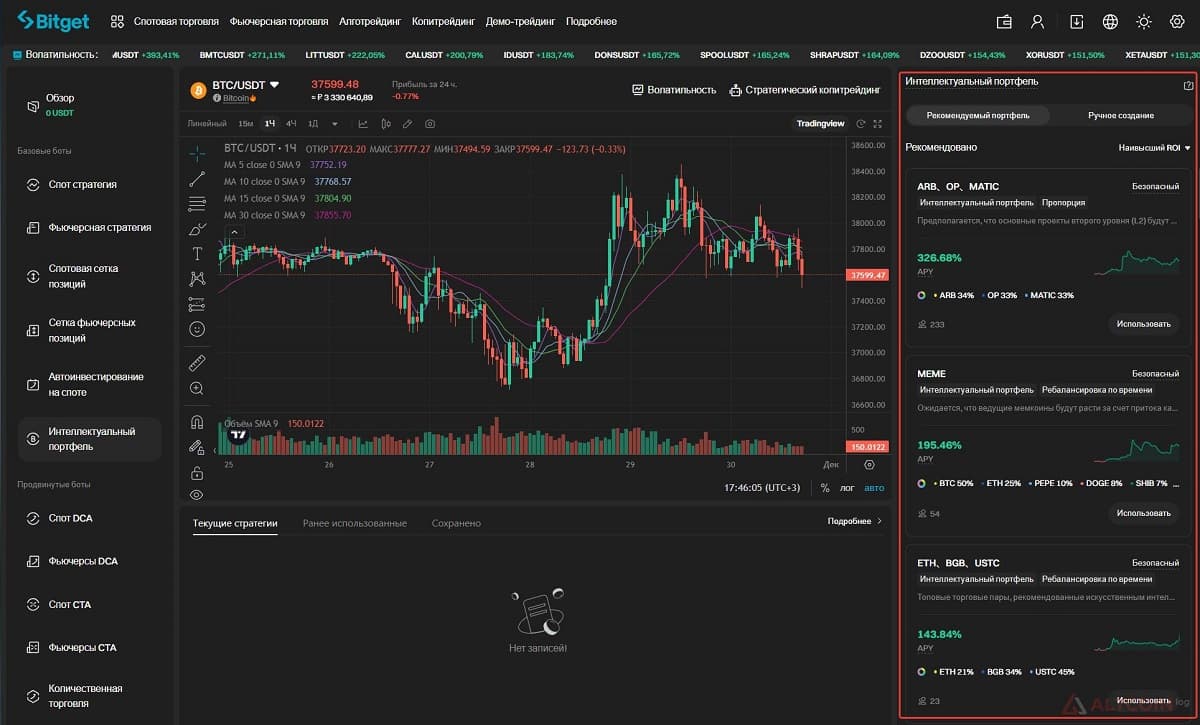The height and width of the screenshot is (725, 1200).
Task: Open 'Стратегический копитрейдинг' link
Action: pyautogui.click(x=806, y=90)
